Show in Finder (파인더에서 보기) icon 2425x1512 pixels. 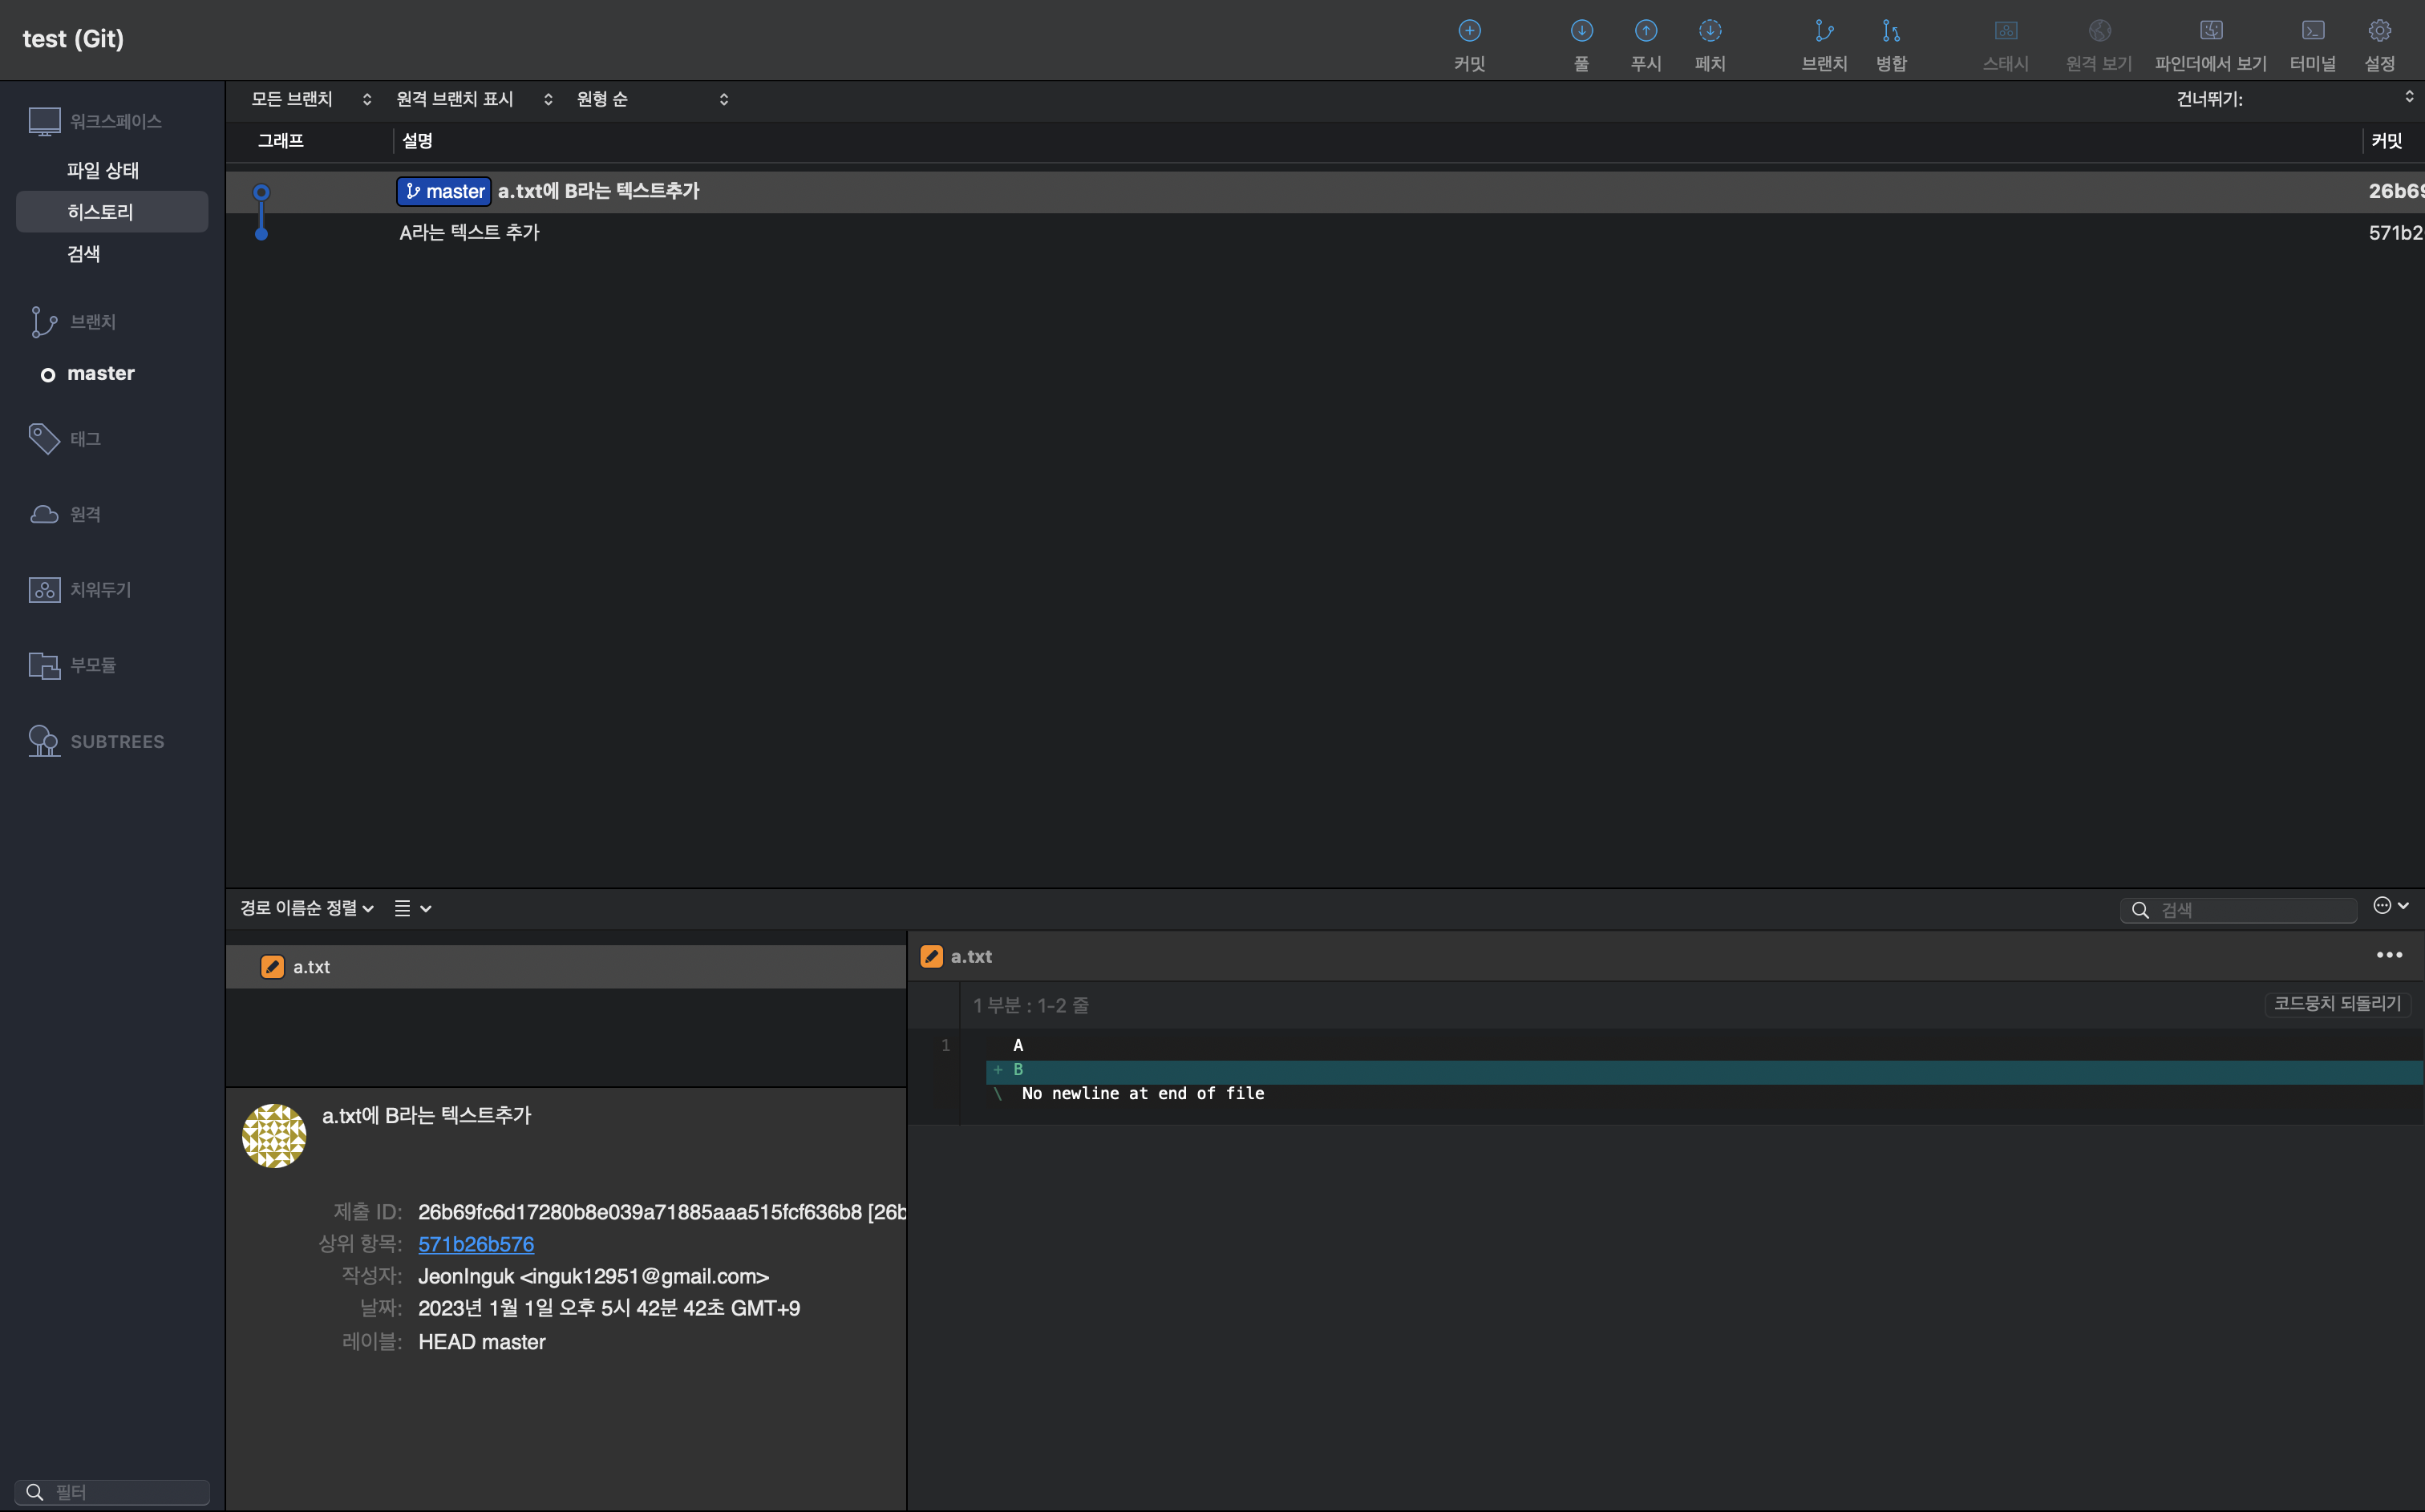coord(2210,32)
